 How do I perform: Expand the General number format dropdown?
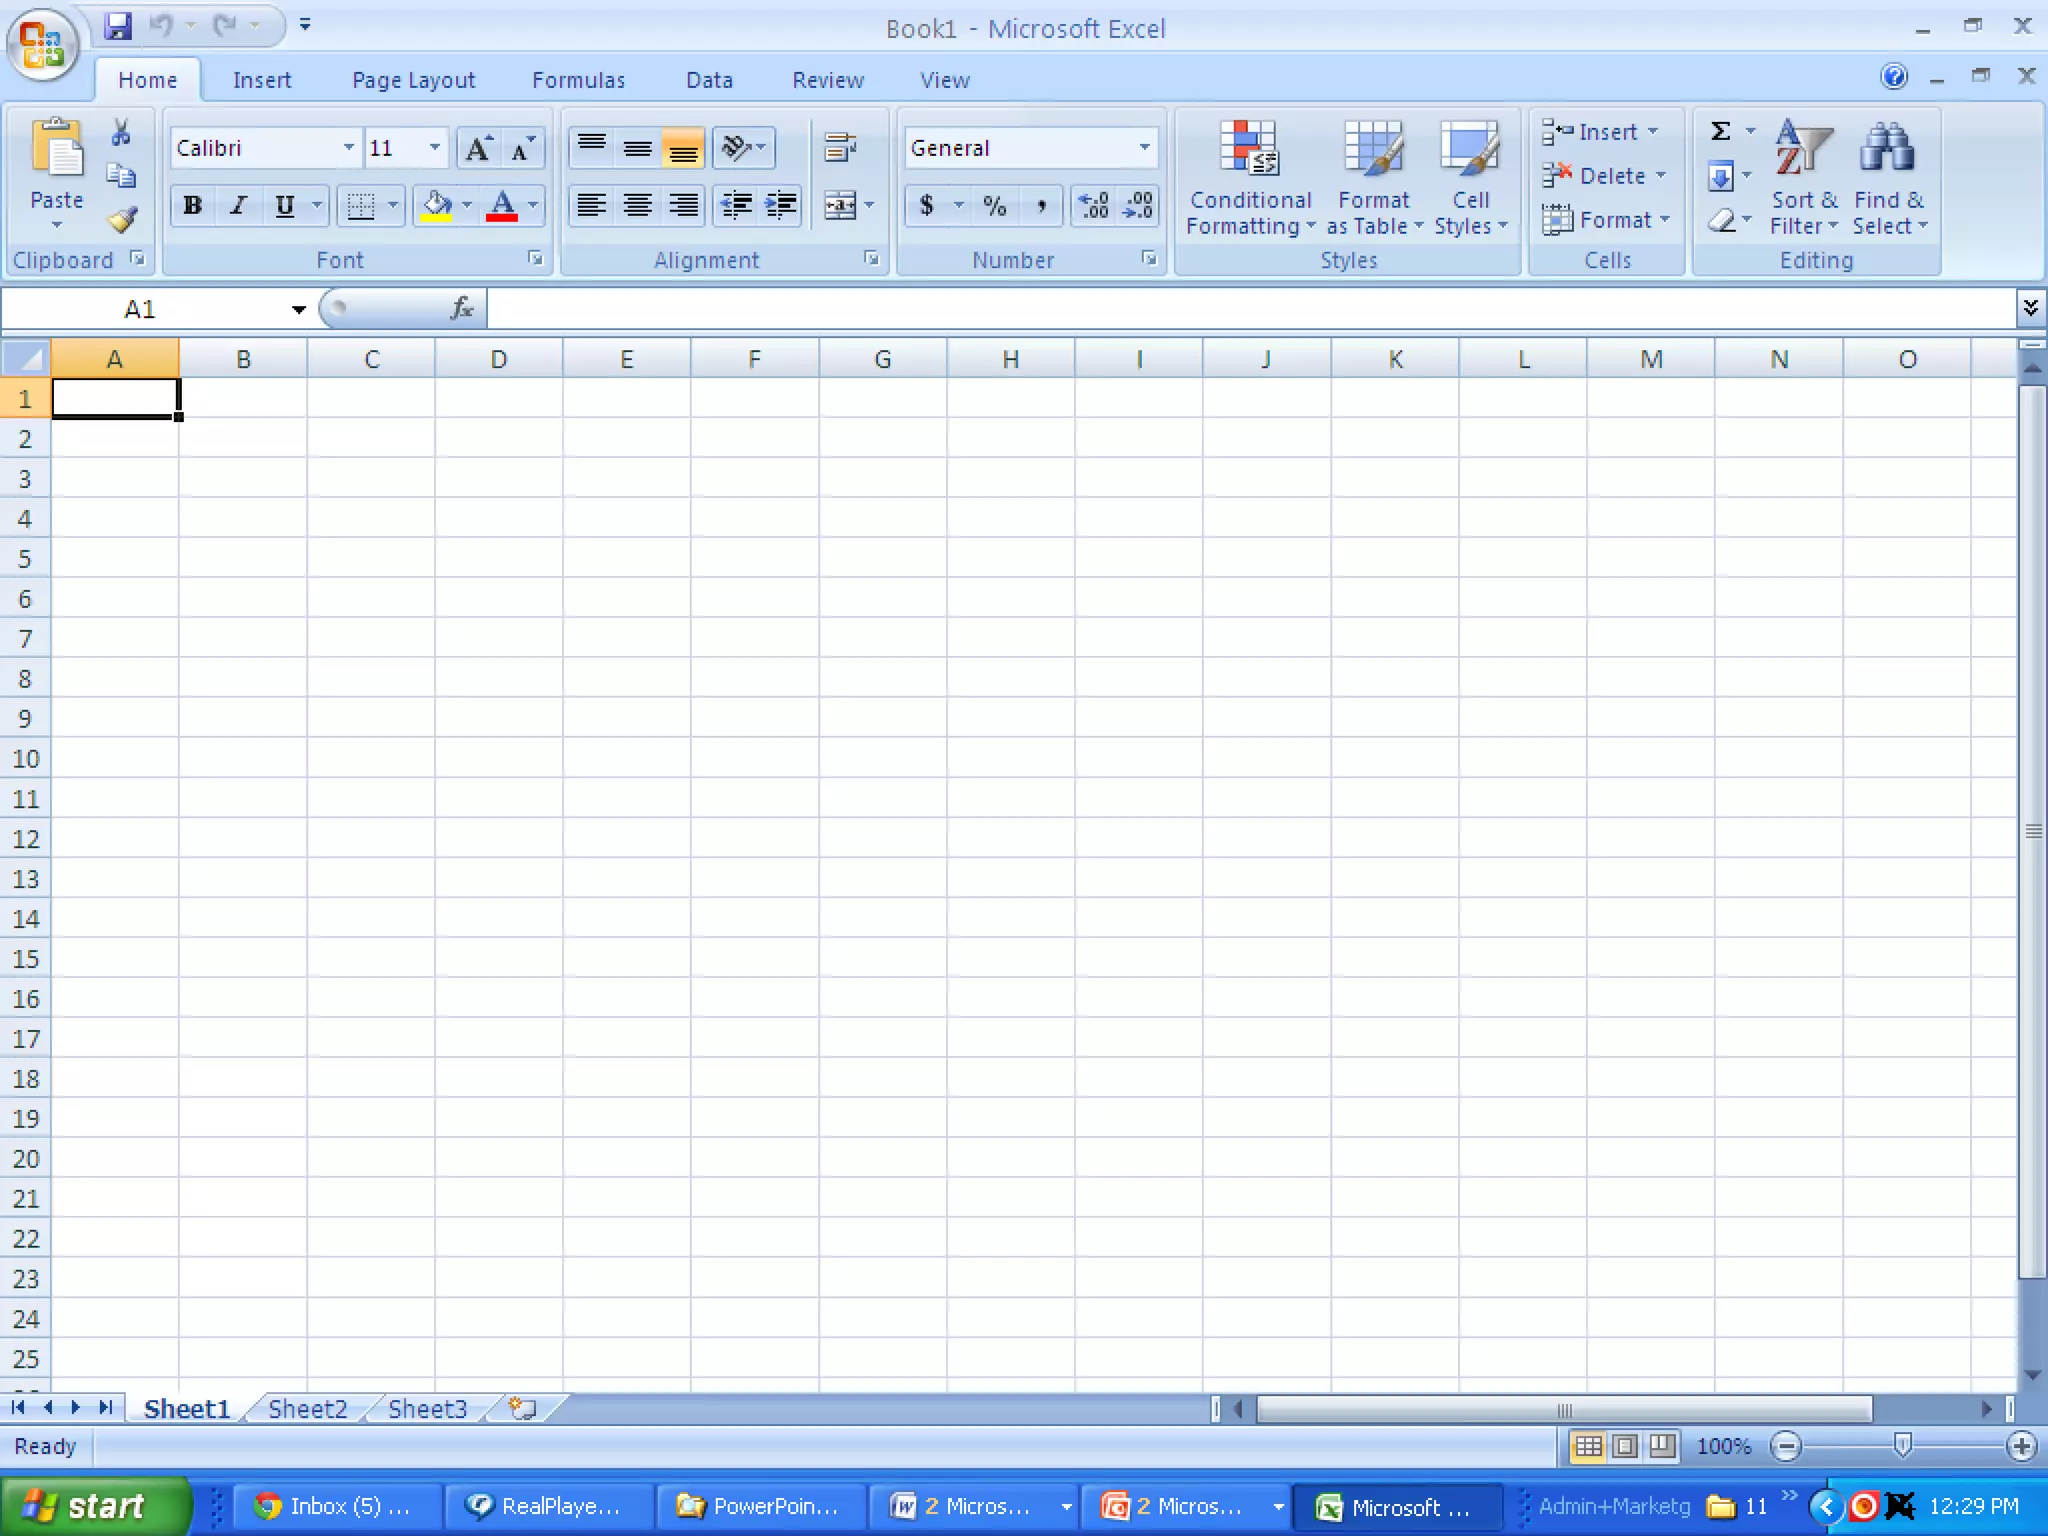pyautogui.click(x=1144, y=148)
